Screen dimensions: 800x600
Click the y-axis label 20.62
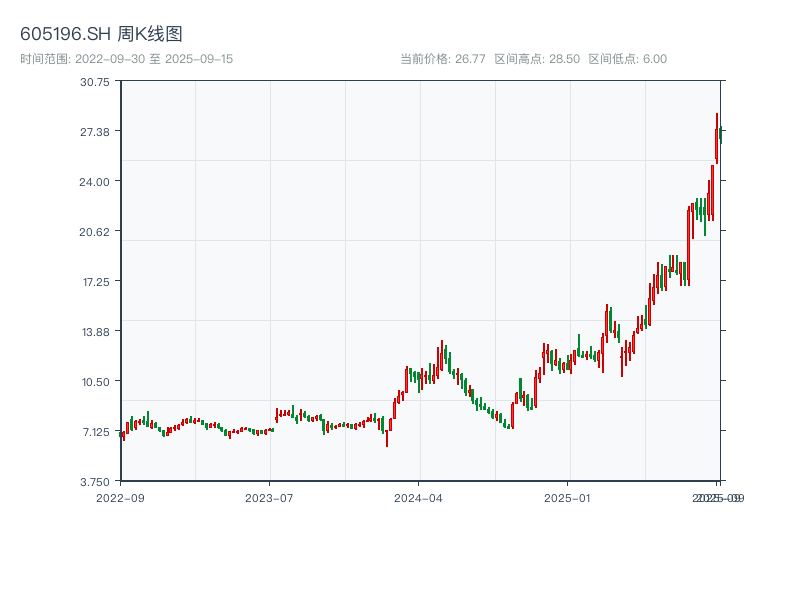coord(95,232)
